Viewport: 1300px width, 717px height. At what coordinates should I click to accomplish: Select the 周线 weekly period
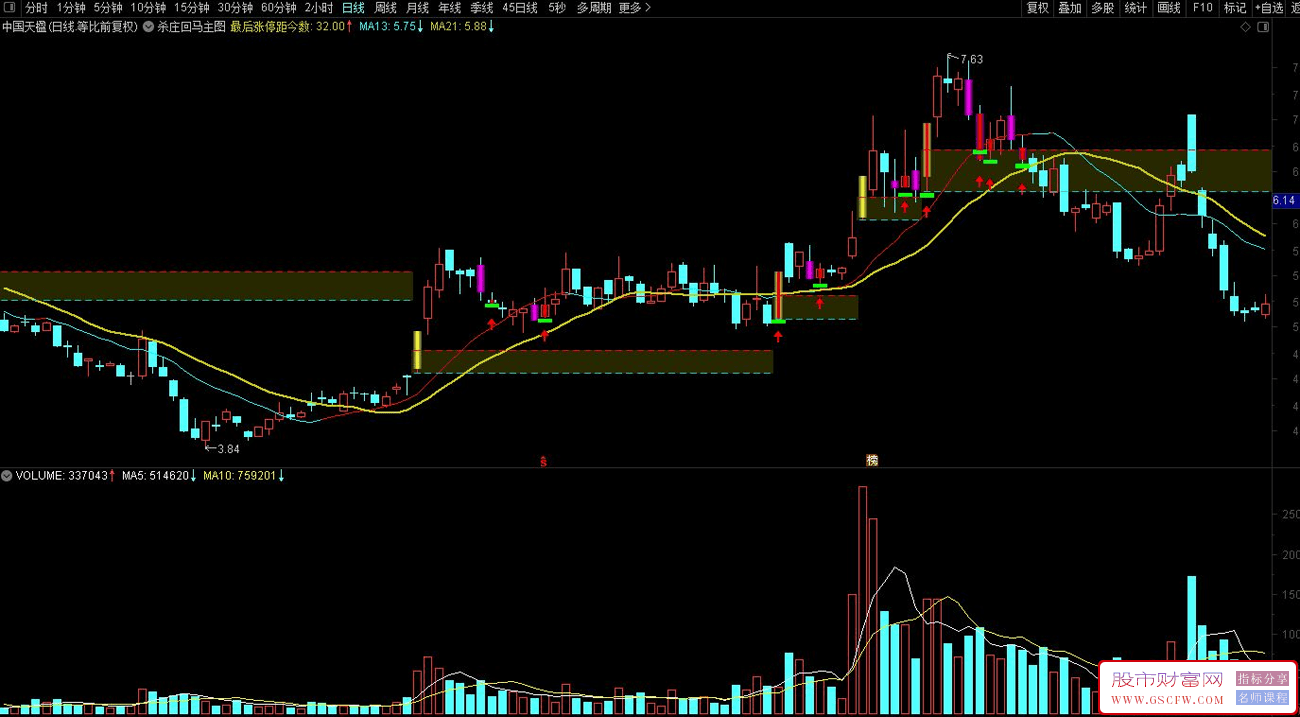coord(385,8)
